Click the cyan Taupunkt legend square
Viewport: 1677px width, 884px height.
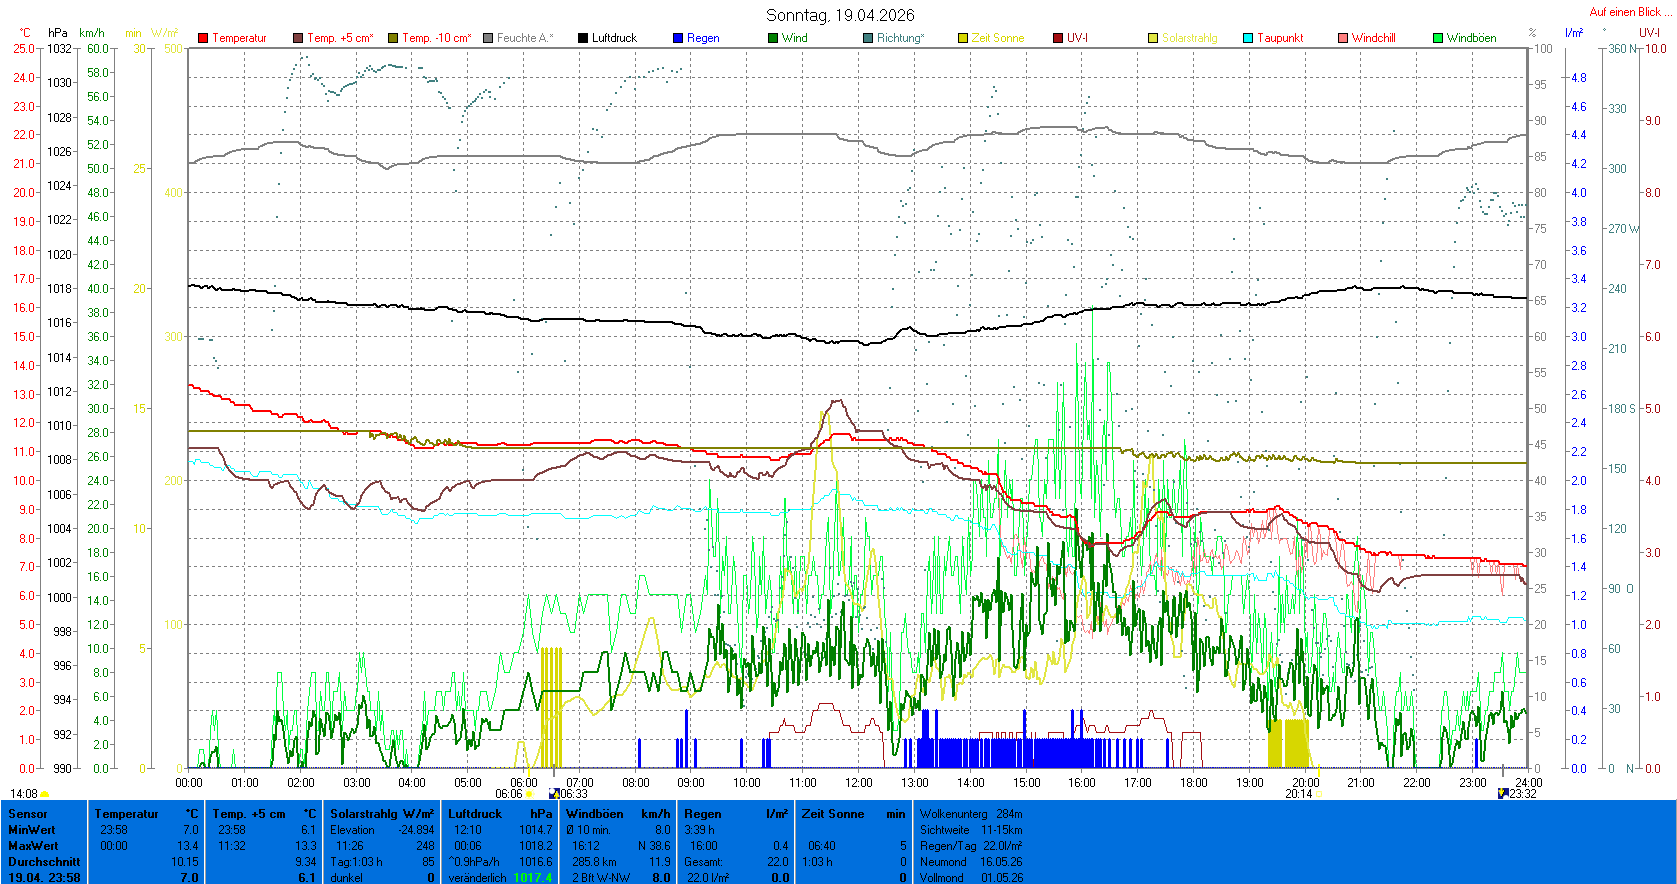click(1248, 38)
